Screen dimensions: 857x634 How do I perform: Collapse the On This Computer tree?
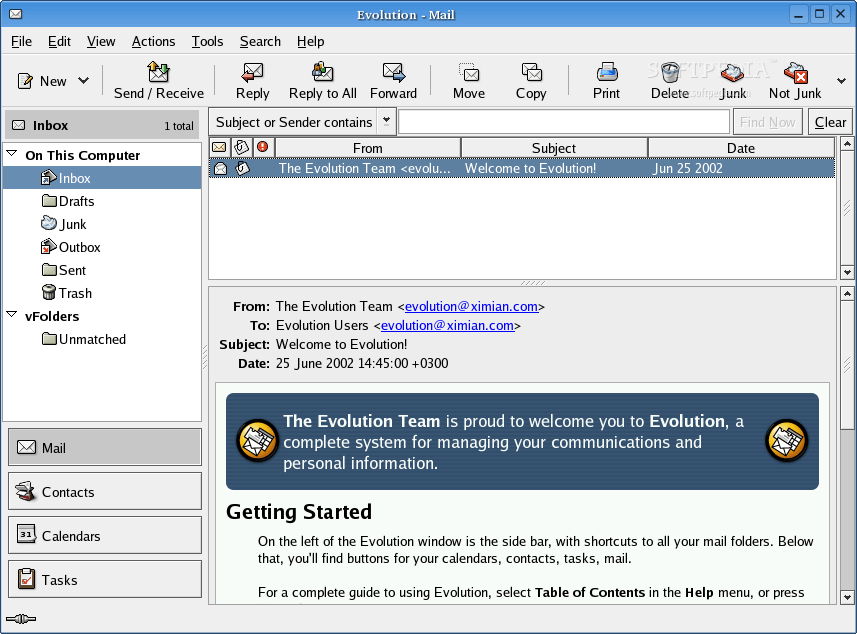12,155
